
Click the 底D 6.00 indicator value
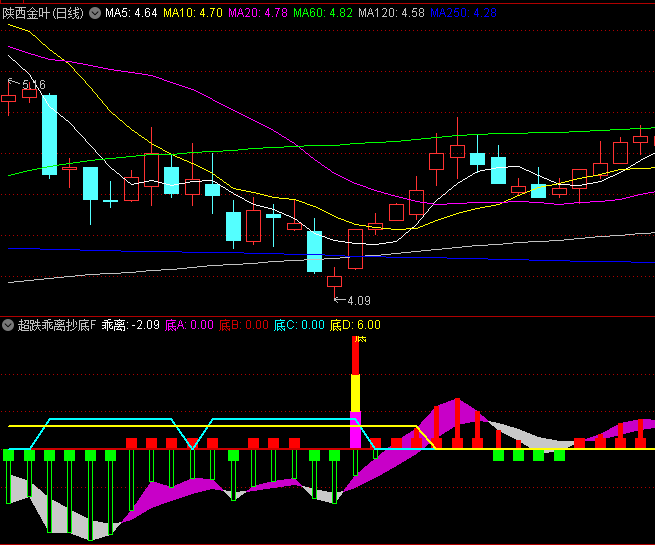(354, 325)
